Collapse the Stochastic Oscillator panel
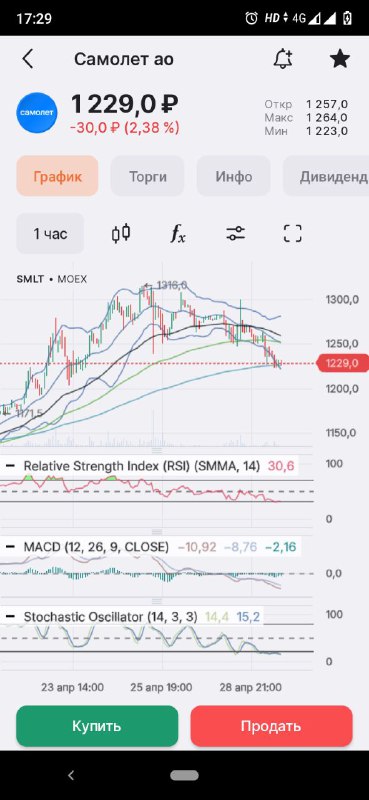Viewport: 369px width, 800px height. (x=10, y=617)
